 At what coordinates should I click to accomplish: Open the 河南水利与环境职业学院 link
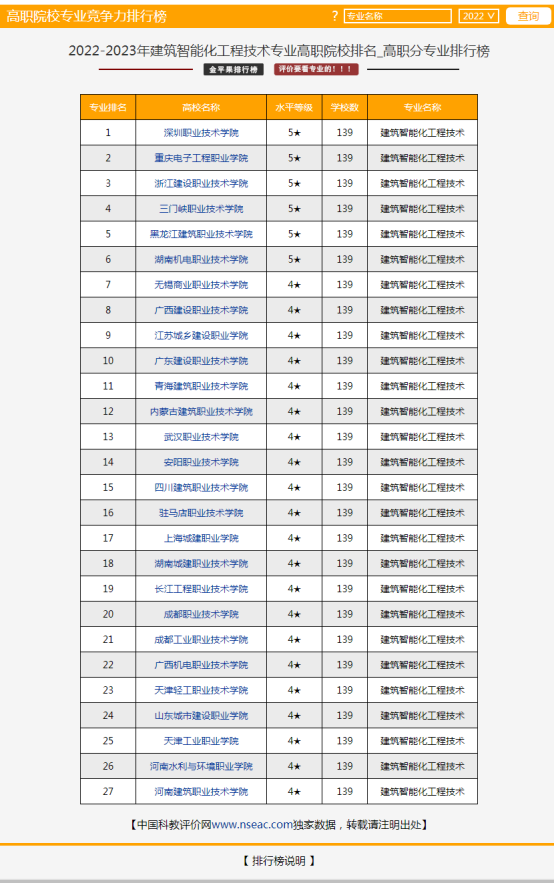pyautogui.click(x=201, y=766)
